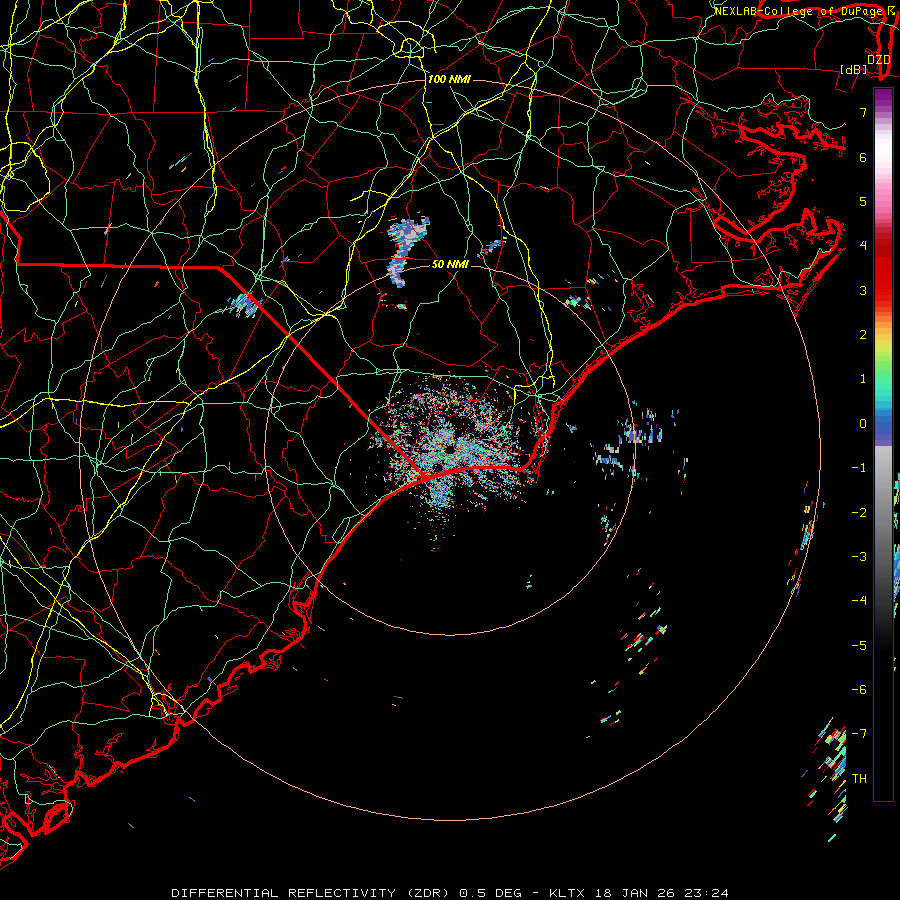Click the 50 NMI range ring label
This screenshot has height=900, width=900.
pyautogui.click(x=450, y=264)
